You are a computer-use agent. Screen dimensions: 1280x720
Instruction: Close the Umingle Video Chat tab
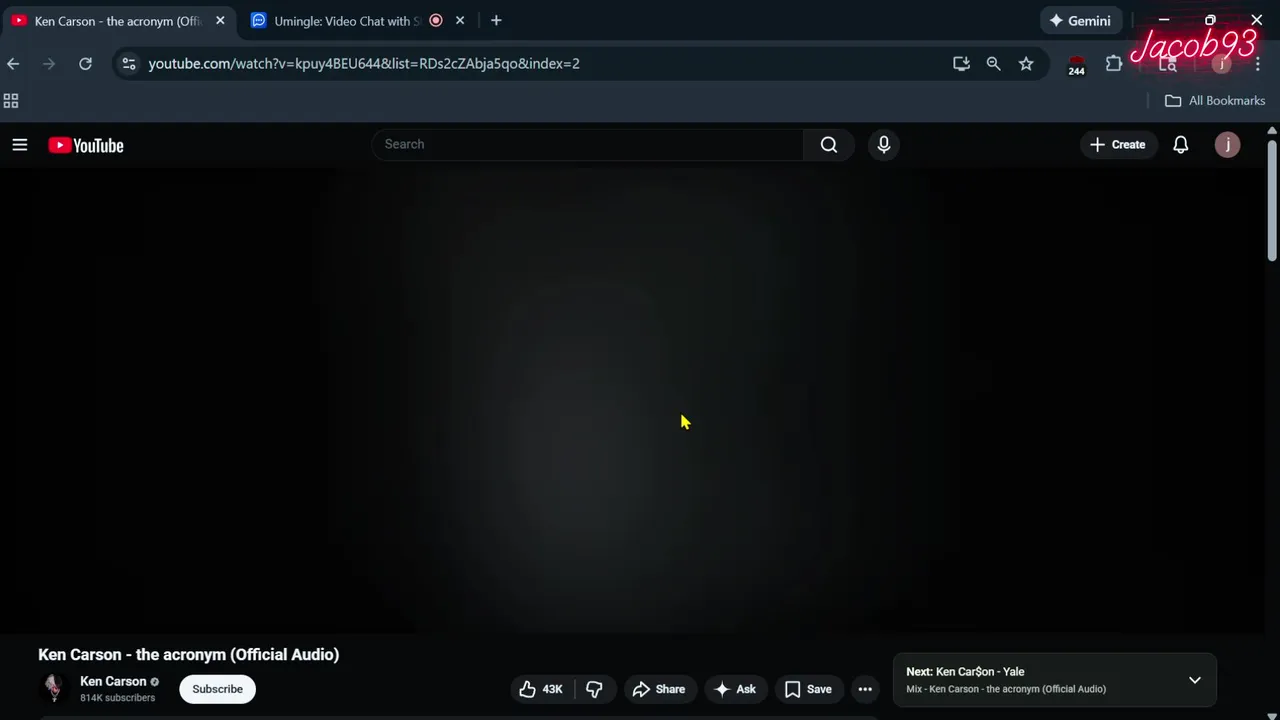point(460,20)
